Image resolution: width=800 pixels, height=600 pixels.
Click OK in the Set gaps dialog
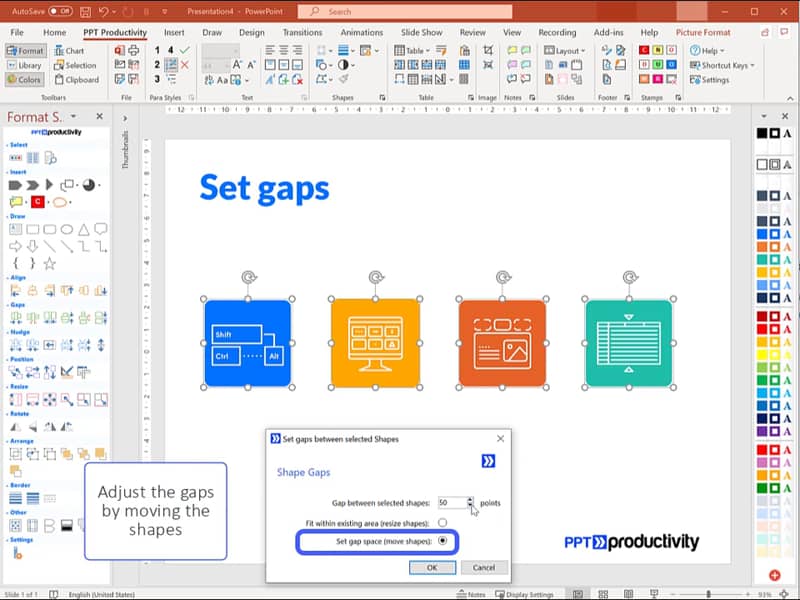[x=432, y=567]
